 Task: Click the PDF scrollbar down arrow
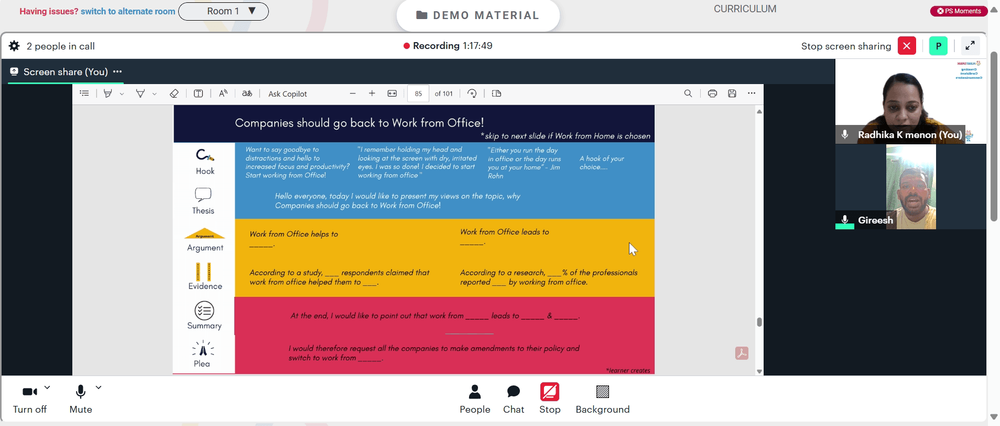759,371
